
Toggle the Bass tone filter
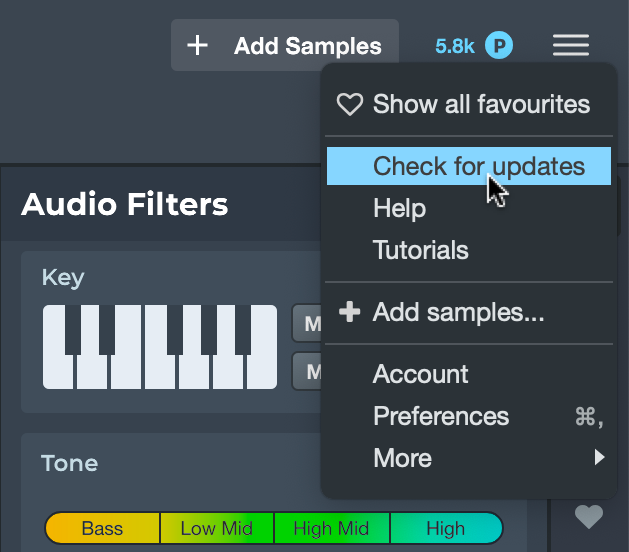102,528
